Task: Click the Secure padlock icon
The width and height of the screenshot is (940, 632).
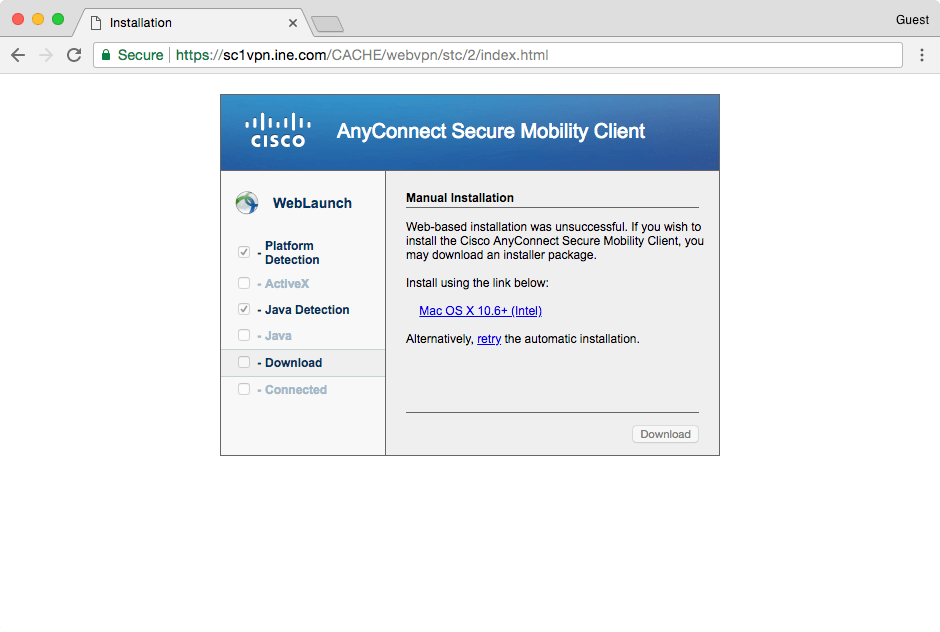Action: tap(106, 55)
